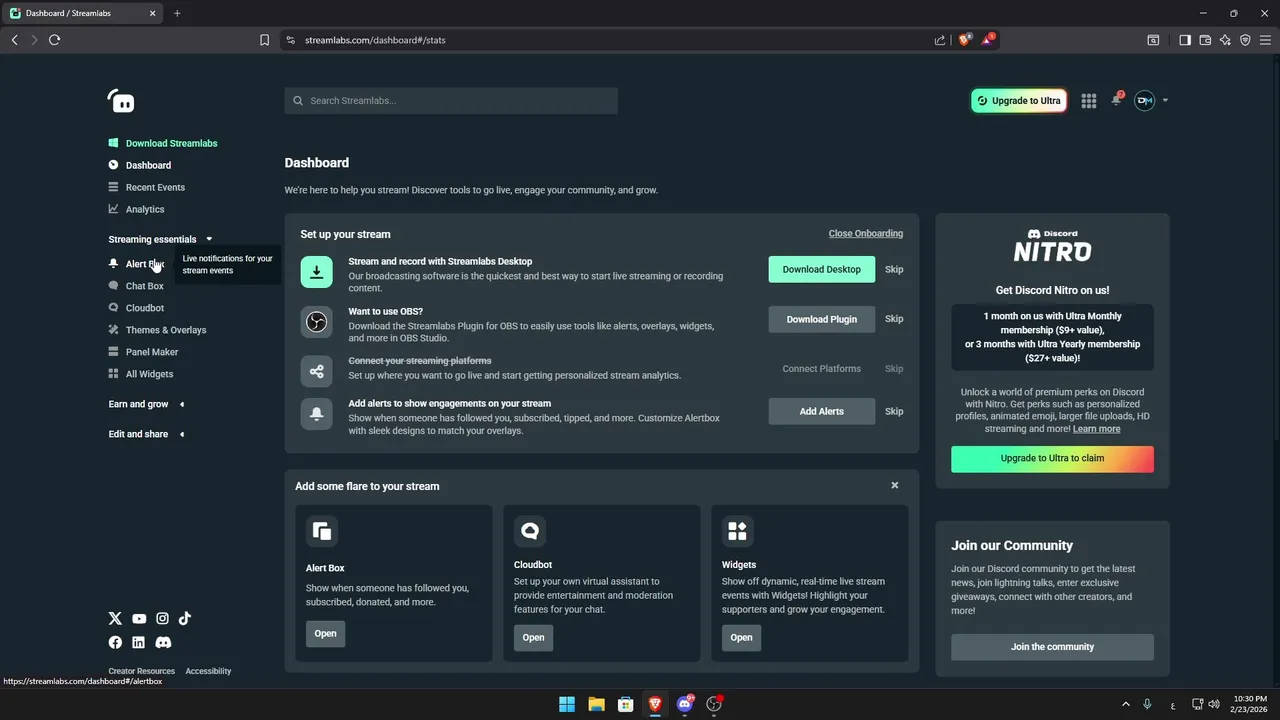Open the YouTube social icon
Screen dimensions: 1280x720
[139, 618]
